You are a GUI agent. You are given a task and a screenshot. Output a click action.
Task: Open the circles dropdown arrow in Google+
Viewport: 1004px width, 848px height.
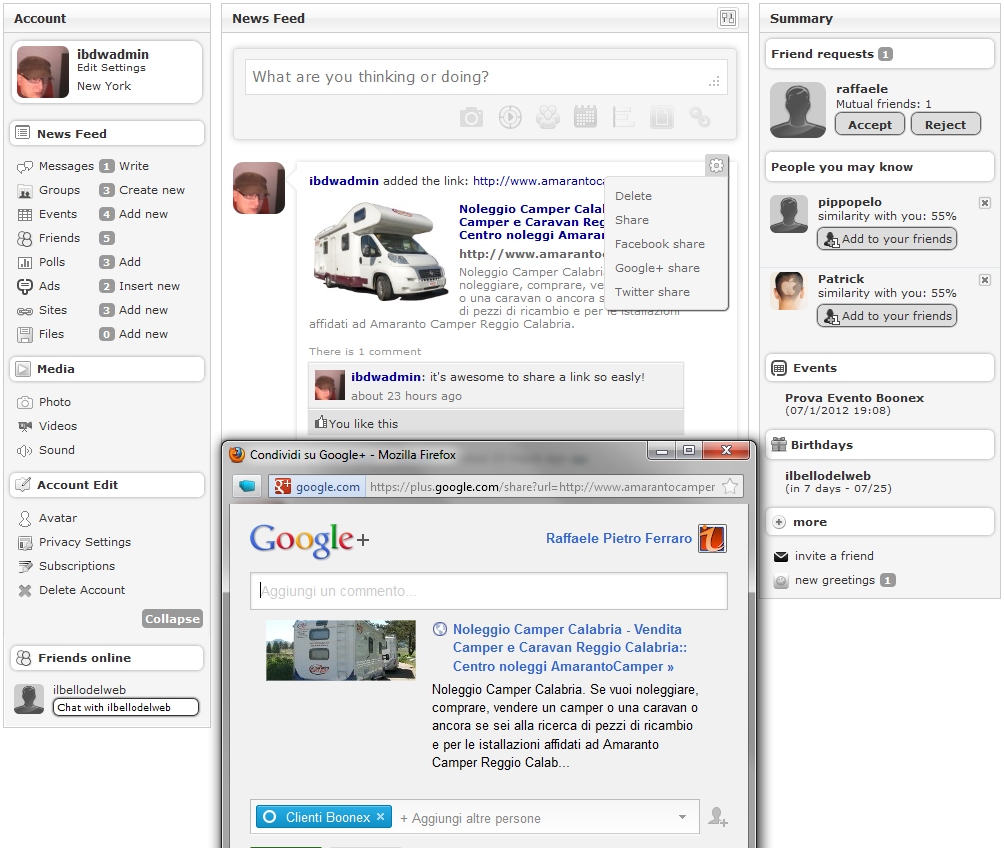[x=682, y=817]
